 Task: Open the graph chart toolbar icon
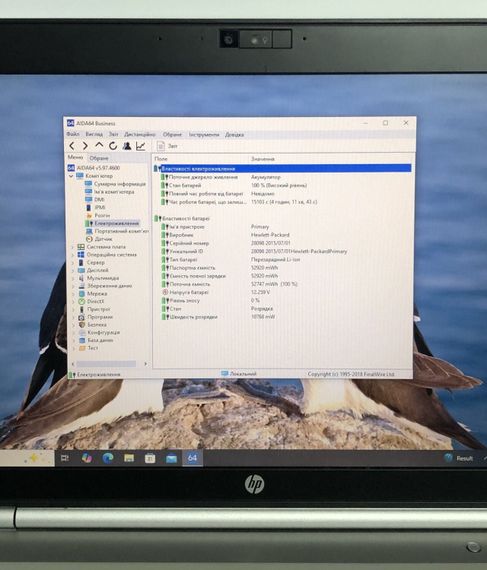(x=141, y=146)
